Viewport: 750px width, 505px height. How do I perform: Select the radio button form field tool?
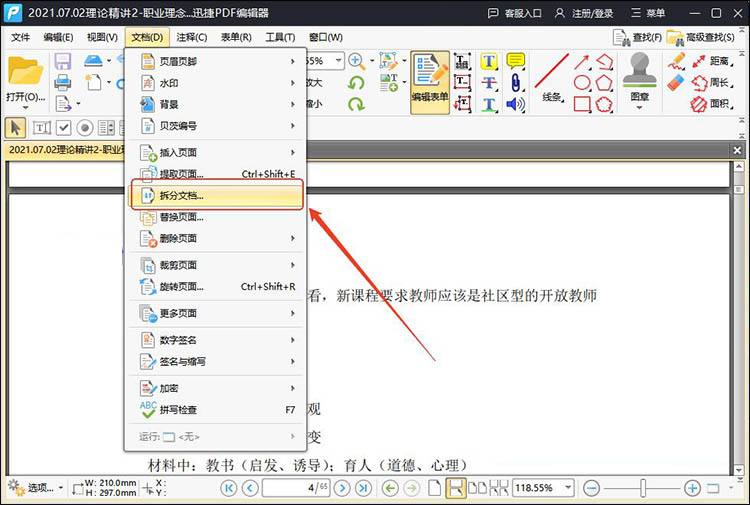(85, 128)
